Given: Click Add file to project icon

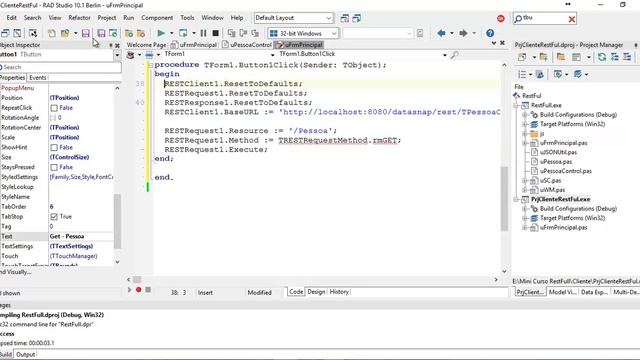Looking at the screenshot, I should (x=129, y=33).
